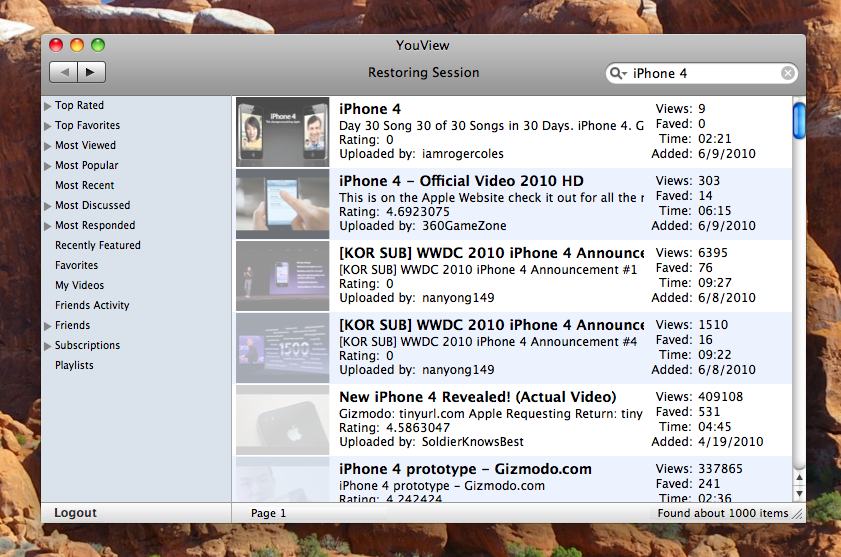
Task: Expand the Most Popular category
Action: click(48, 166)
